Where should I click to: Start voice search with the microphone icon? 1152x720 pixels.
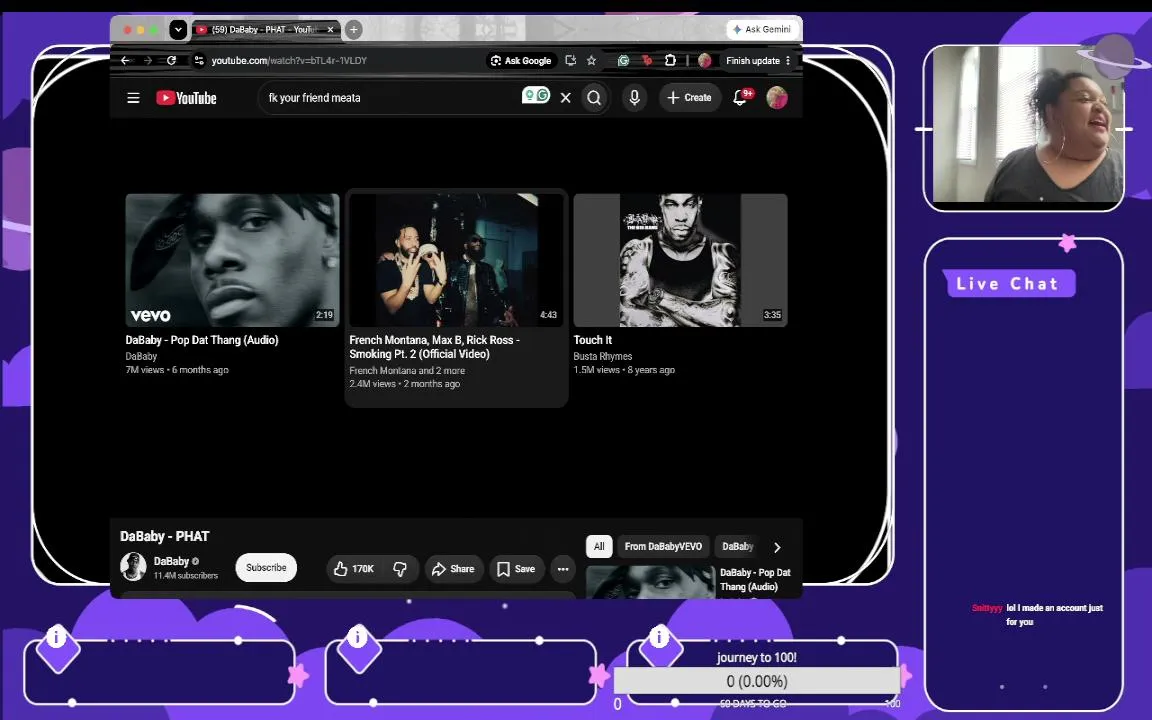pyautogui.click(x=635, y=97)
